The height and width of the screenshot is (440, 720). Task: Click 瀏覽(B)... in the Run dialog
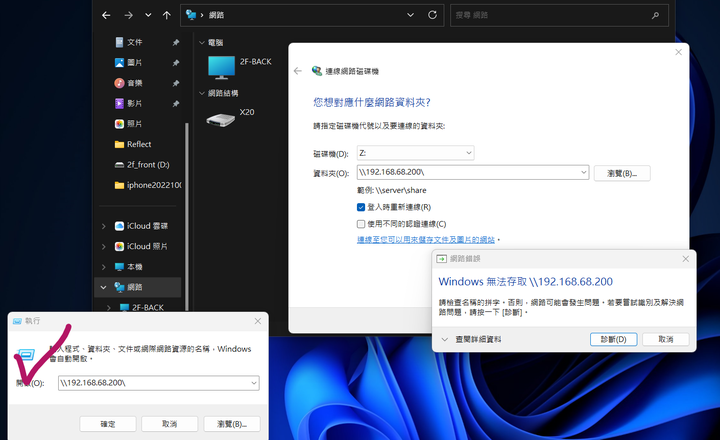pyautogui.click(x=232, y=424)
